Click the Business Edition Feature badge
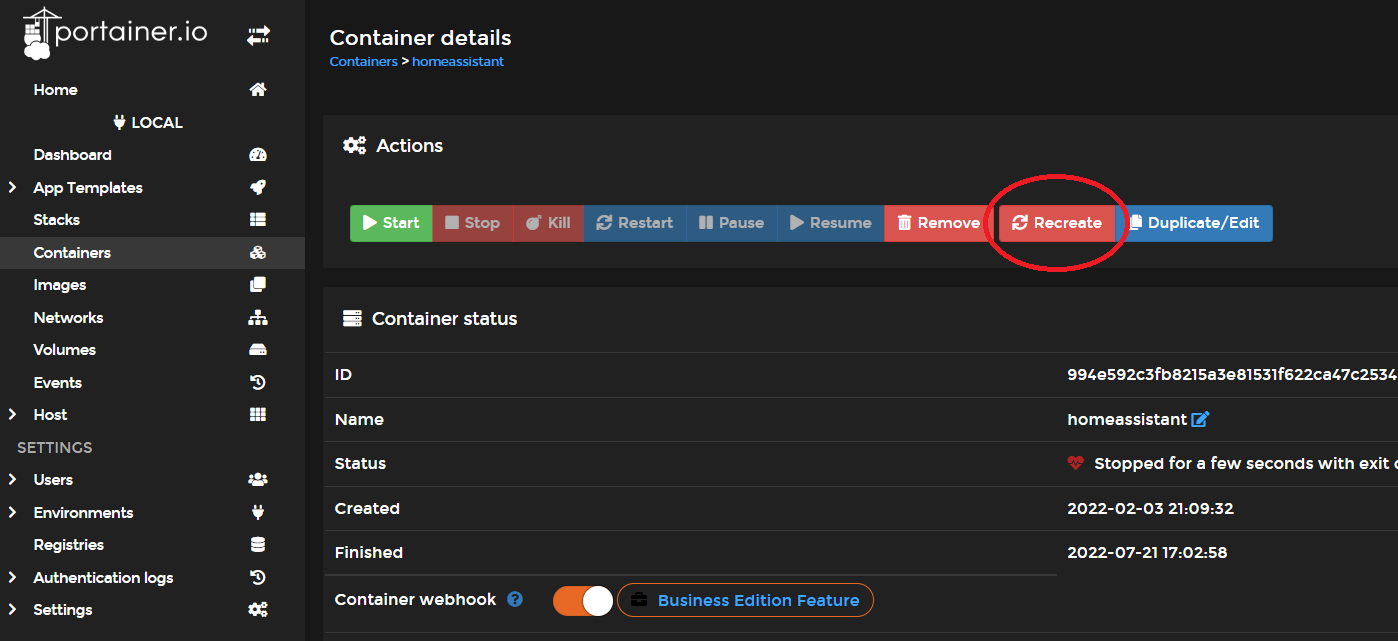 pos(745,600)
